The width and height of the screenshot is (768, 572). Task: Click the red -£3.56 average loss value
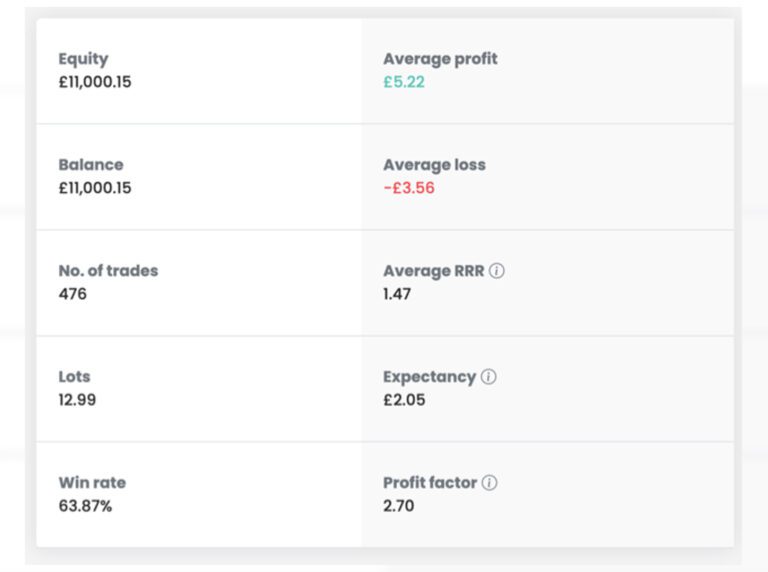(409, 188)
